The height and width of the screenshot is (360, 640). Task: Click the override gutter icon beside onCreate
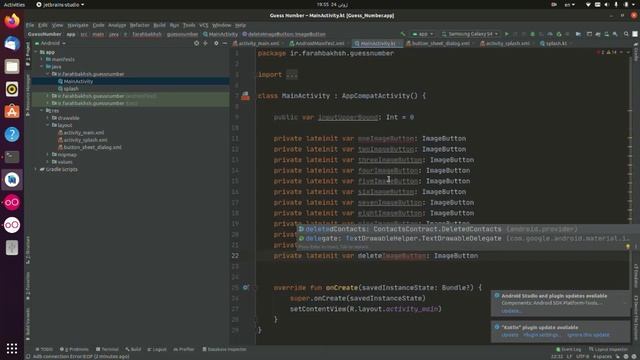[x=245, y=287]
